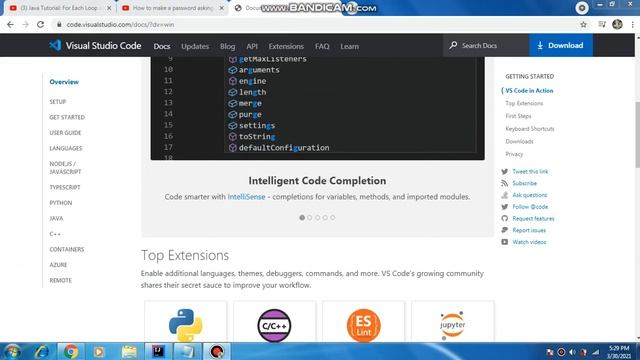Click the icon beside Ask questions
640x360 pixels.
click(504, 195)
